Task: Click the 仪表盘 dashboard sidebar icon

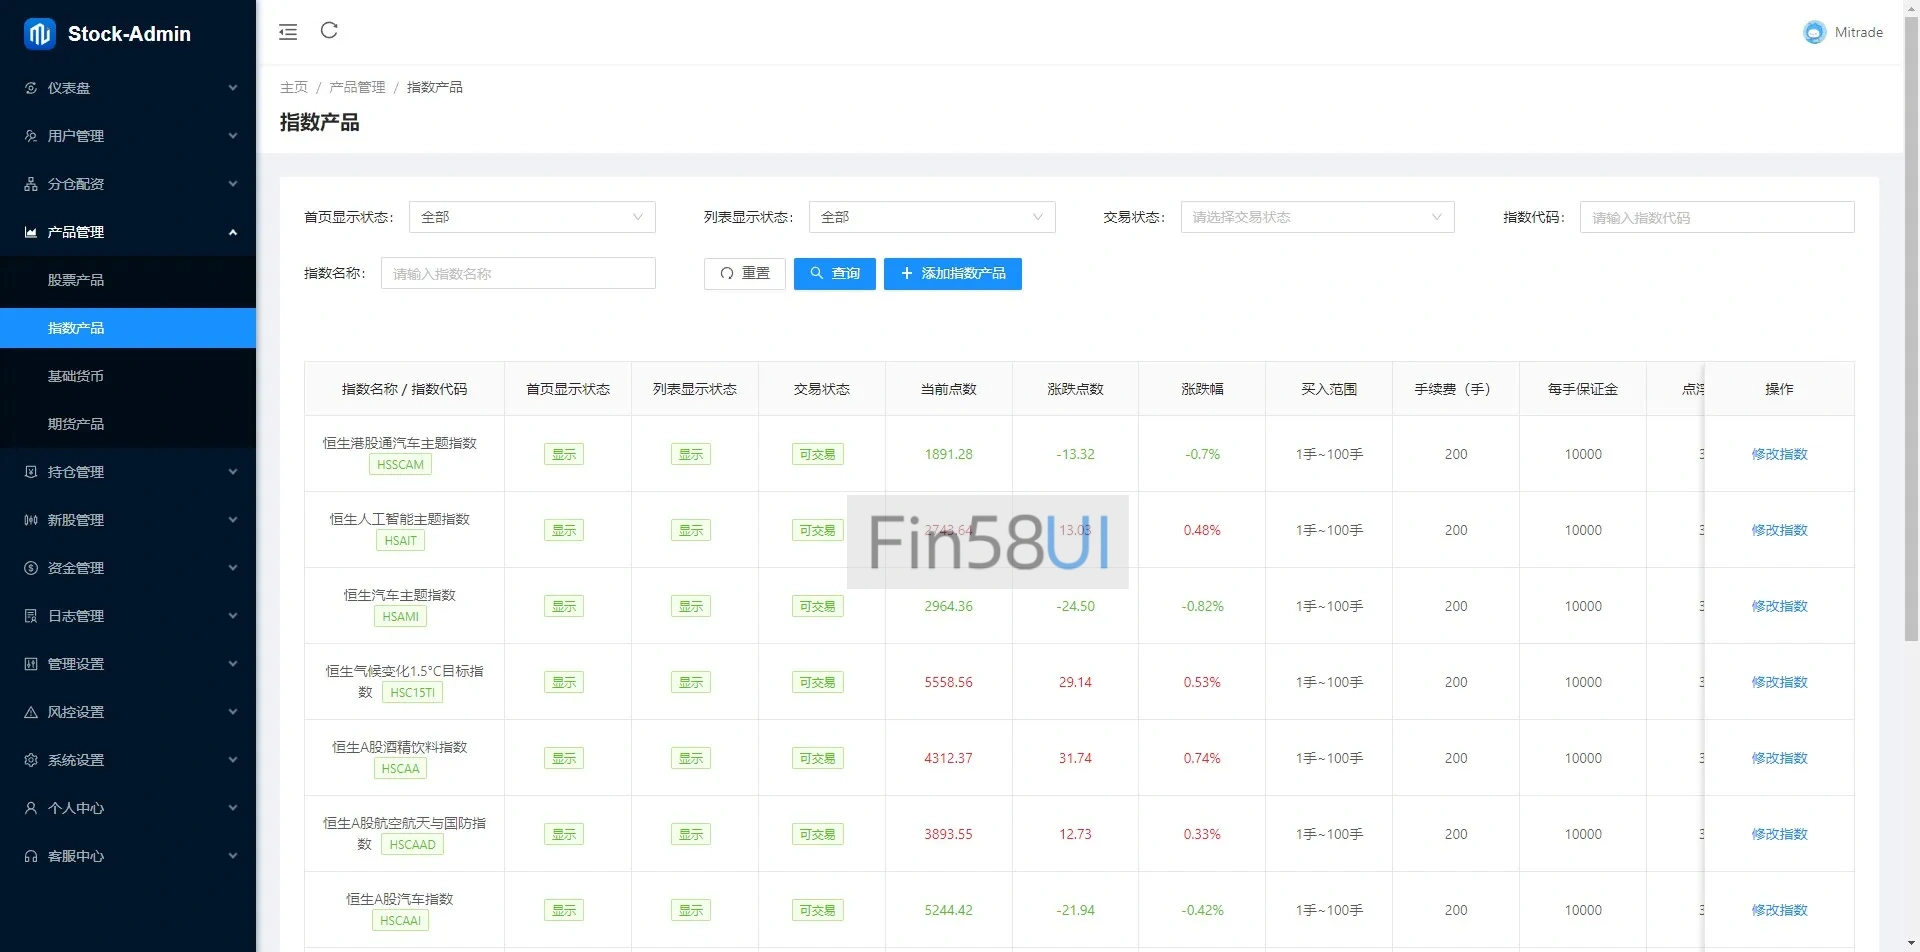Action: coord(31,88)
